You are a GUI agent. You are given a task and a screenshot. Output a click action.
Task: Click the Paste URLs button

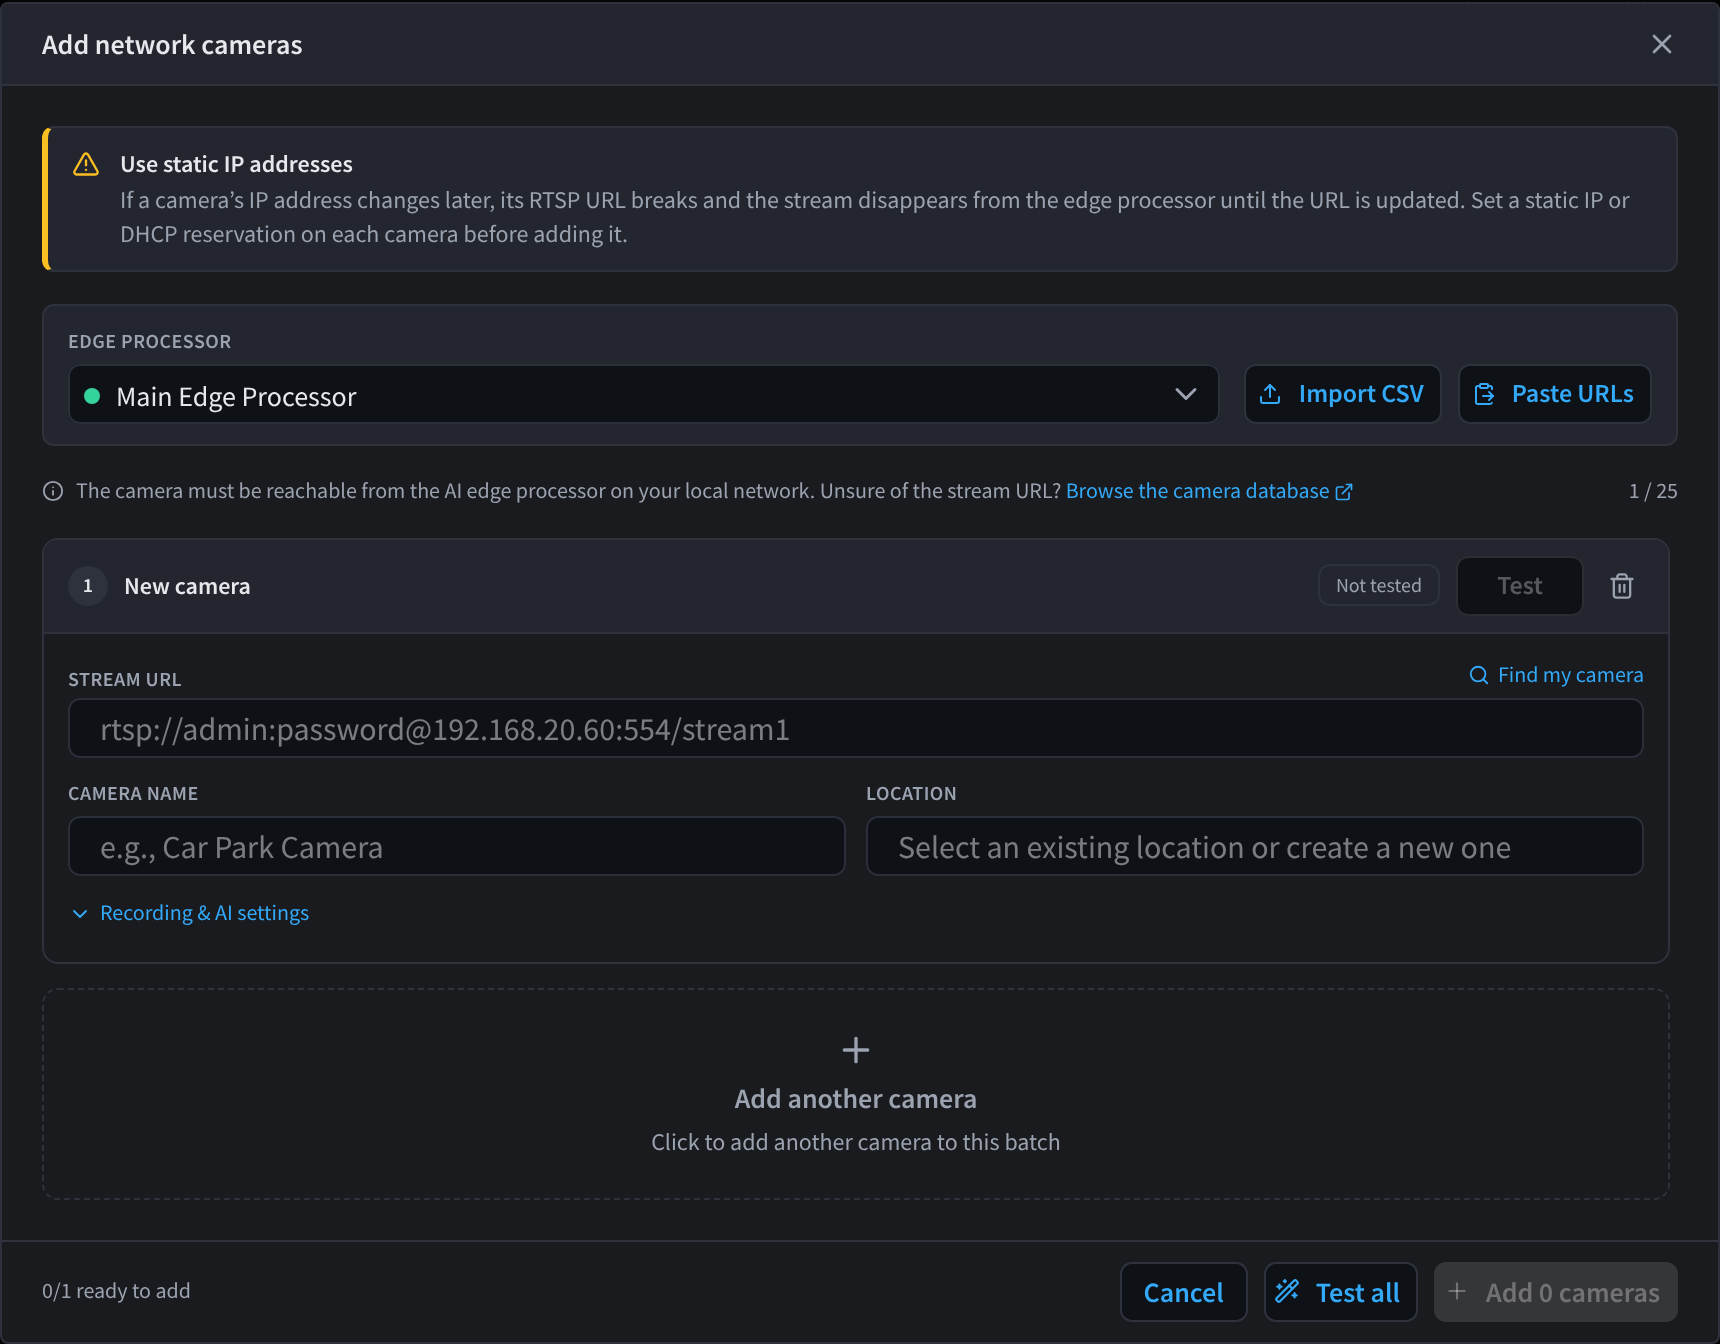click(1554, 394)
